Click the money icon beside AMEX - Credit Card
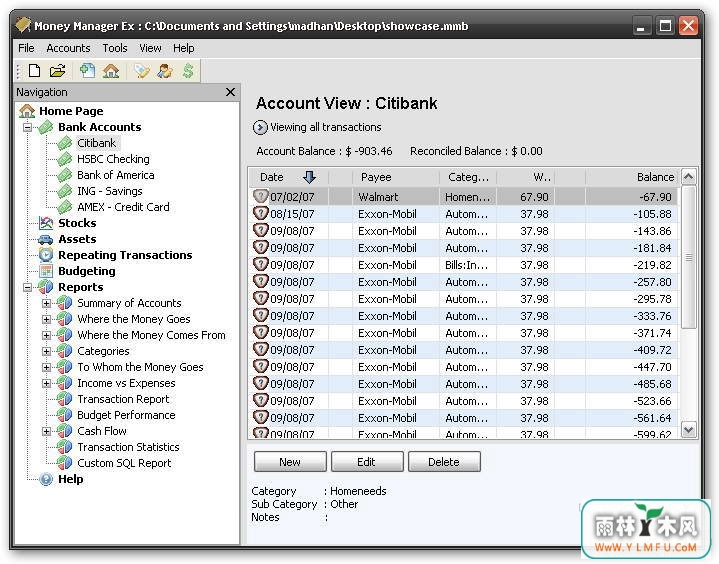The height and width of the screenshot is (564, 719). point(65,207)
